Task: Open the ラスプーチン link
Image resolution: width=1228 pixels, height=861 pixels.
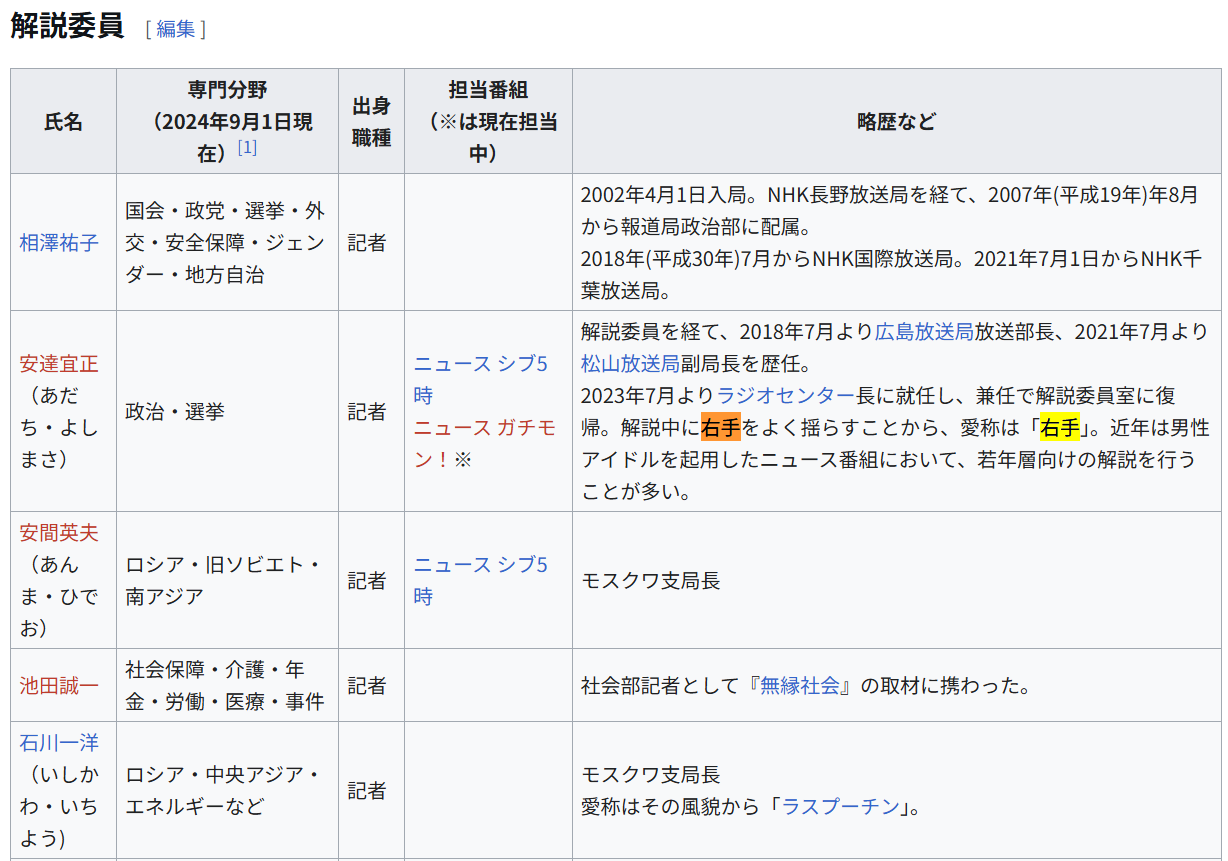Action: point(840,807)
